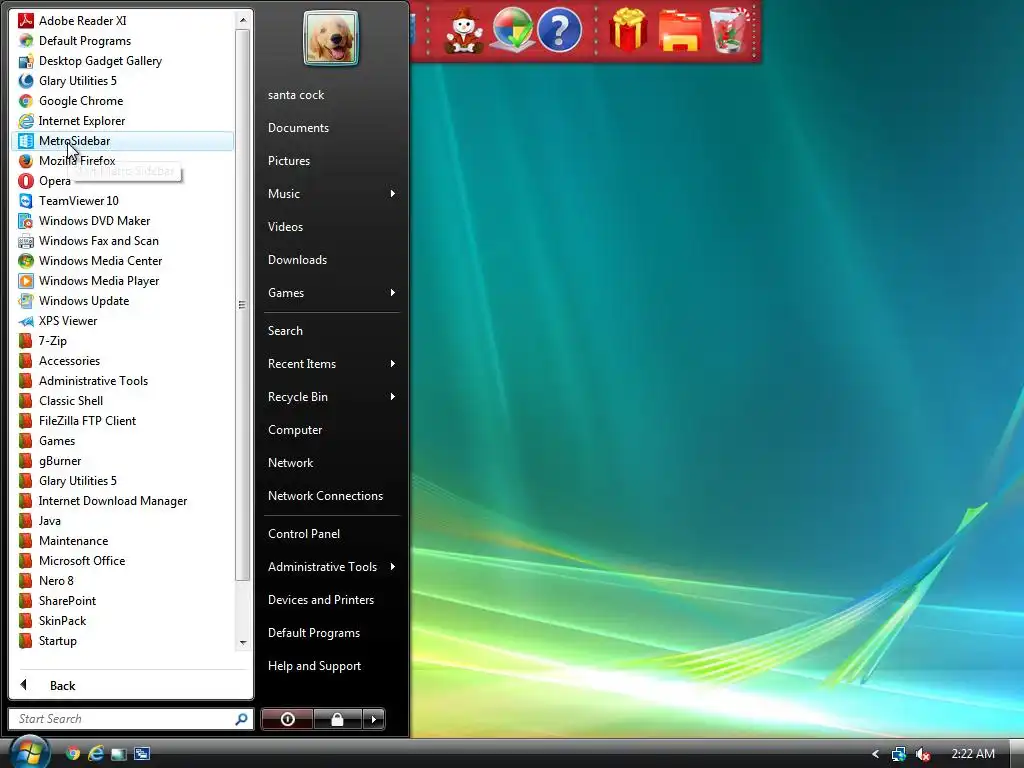Click the clock showing 2:22 AM

[x=972, y=754]
